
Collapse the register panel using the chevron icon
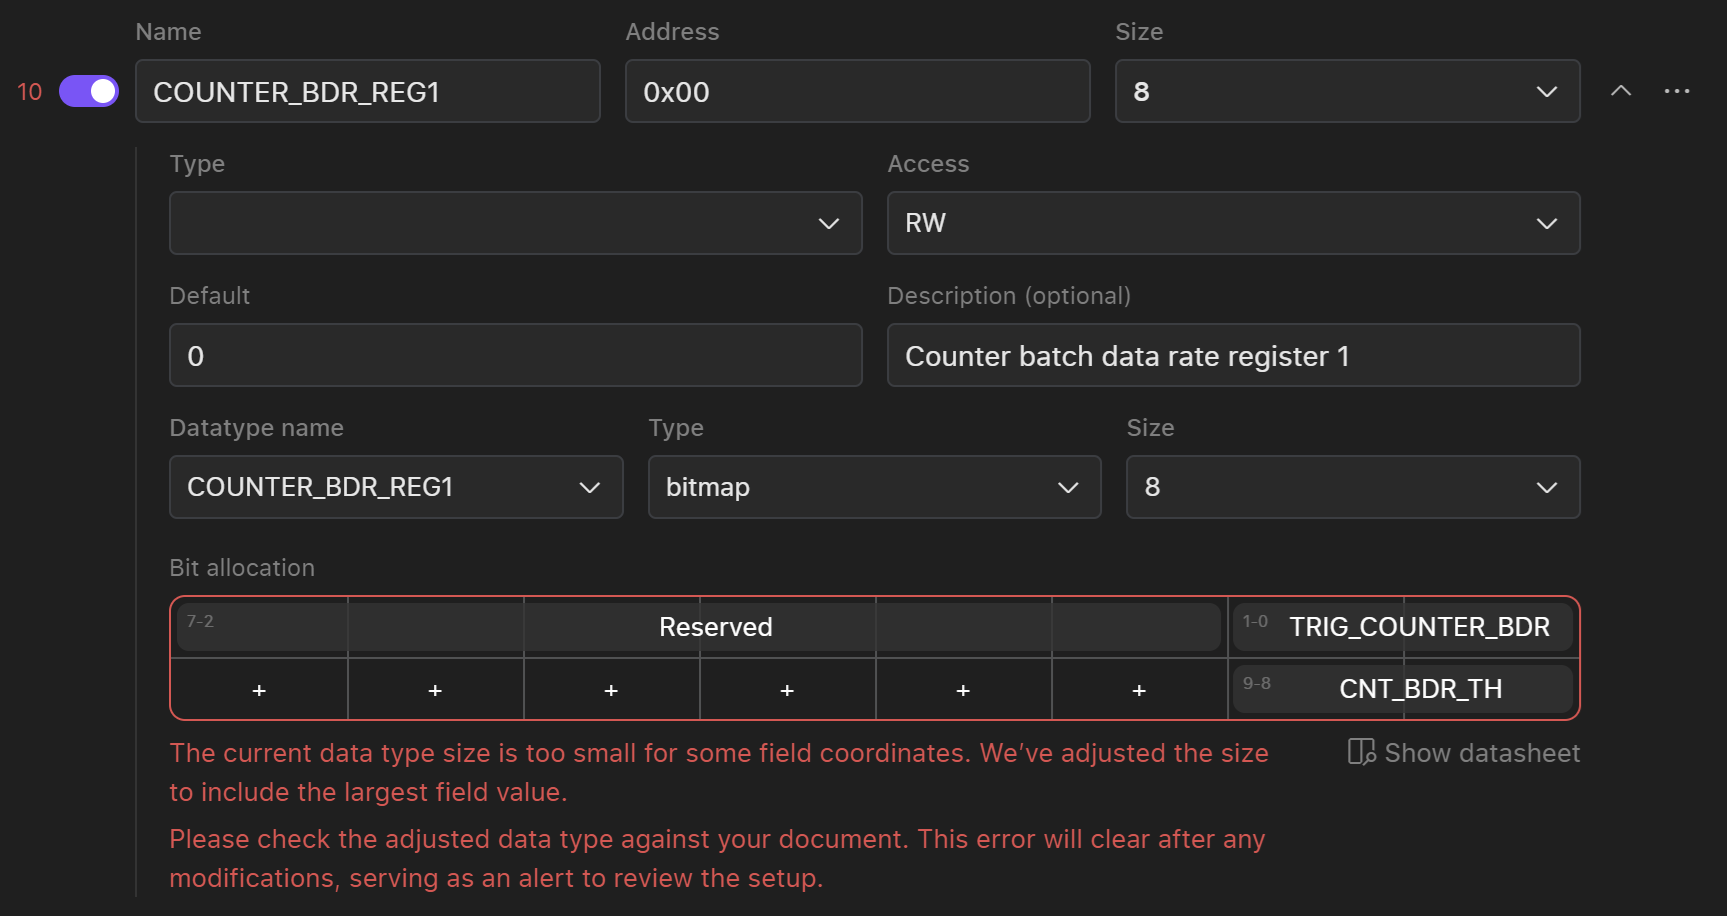pos(1621,91)
